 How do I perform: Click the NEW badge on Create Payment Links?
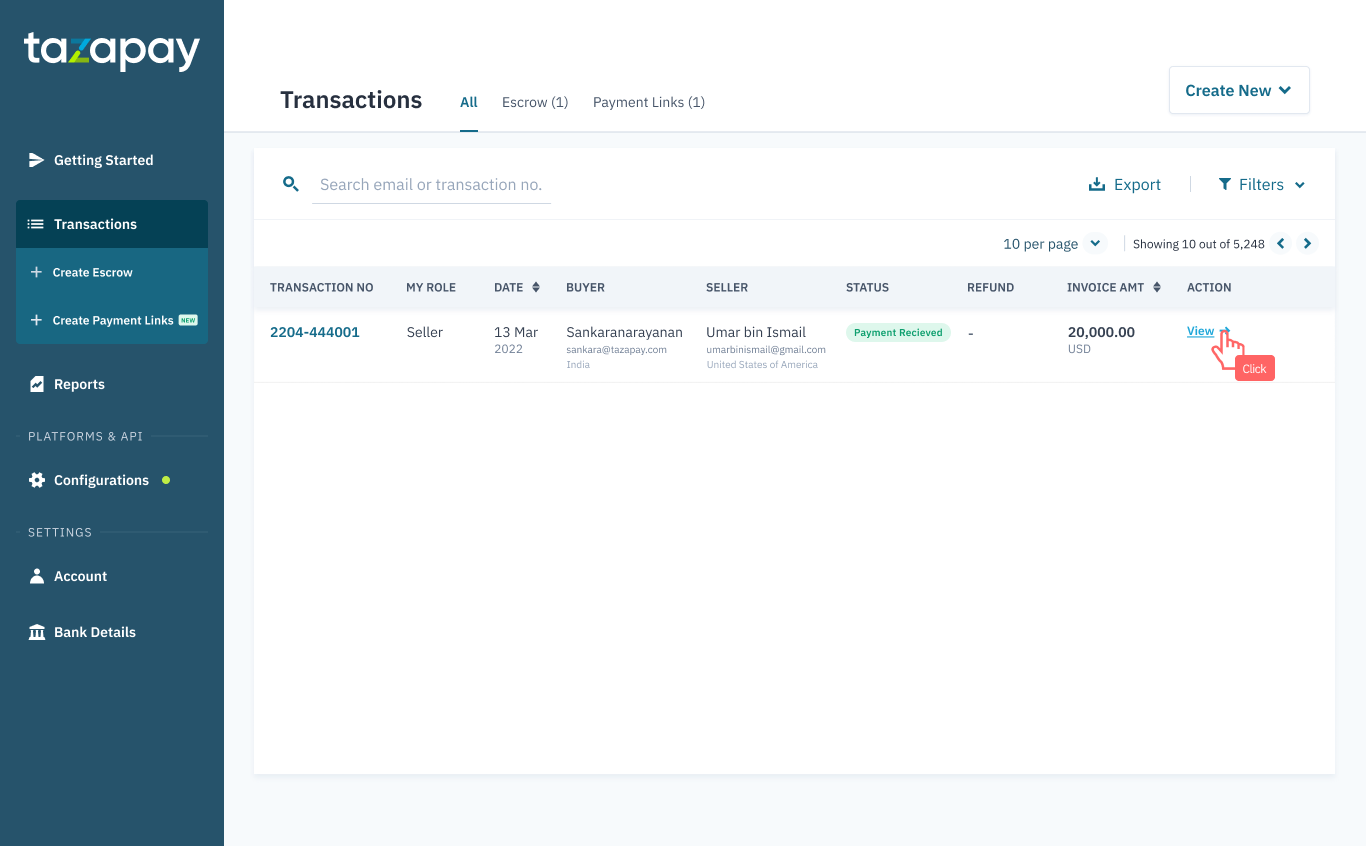click(x=188, y=320)
